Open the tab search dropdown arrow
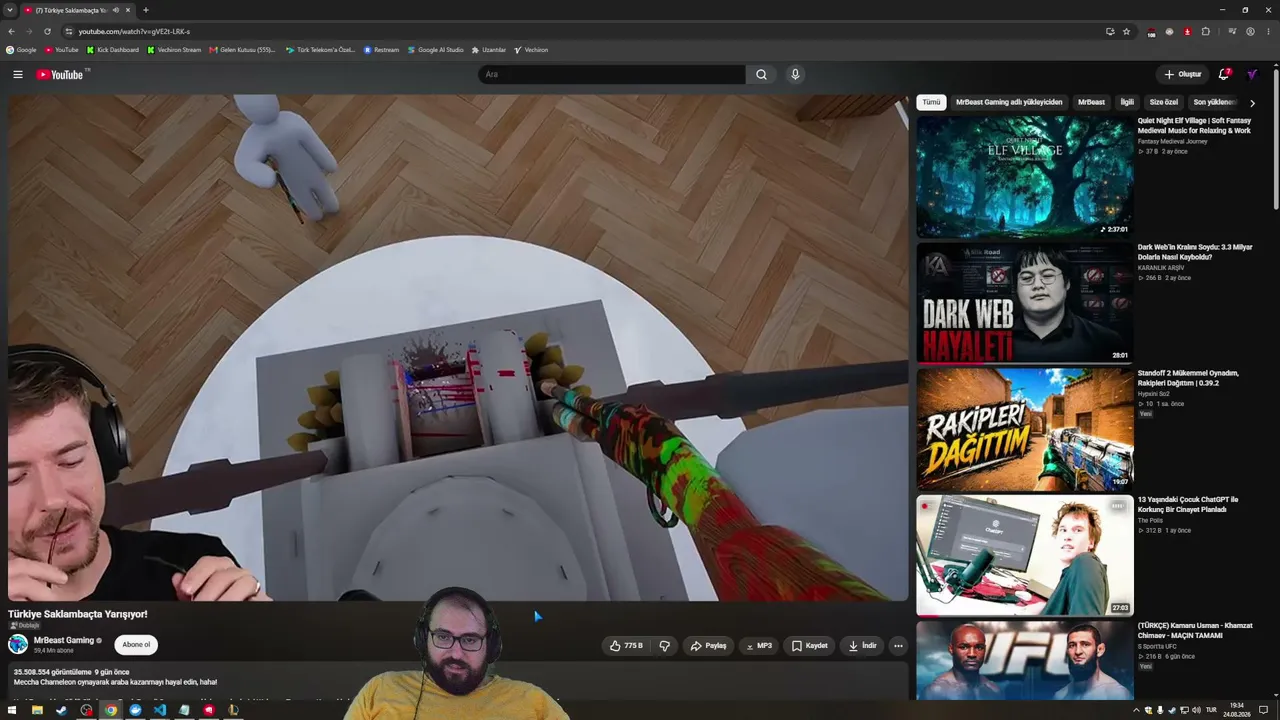 (10, 10)
